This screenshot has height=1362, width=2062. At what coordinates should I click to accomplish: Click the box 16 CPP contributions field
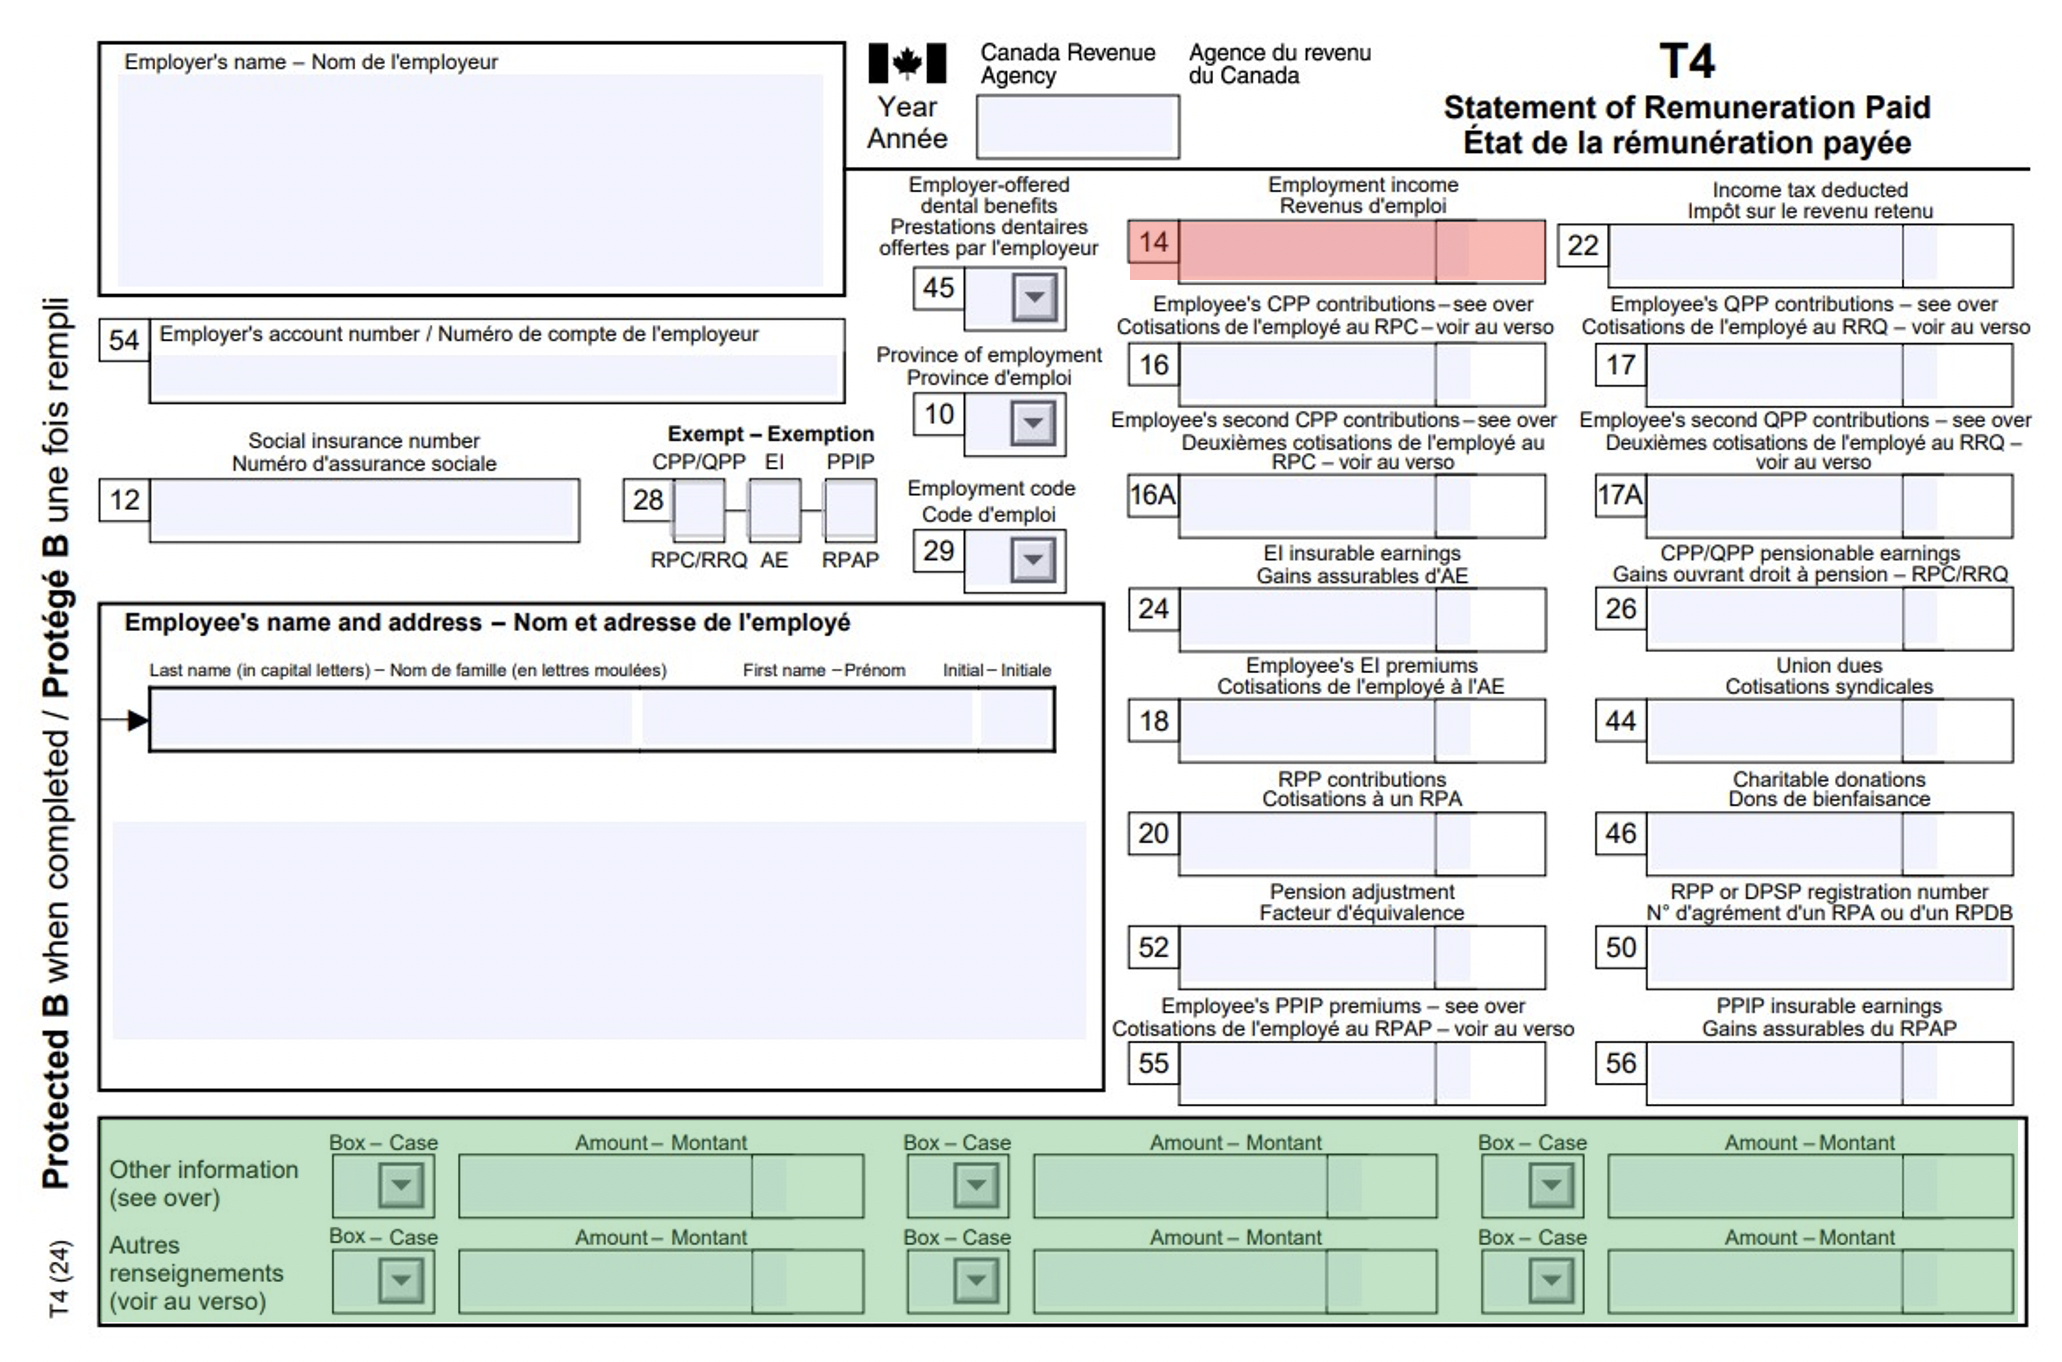[1361, 374]
